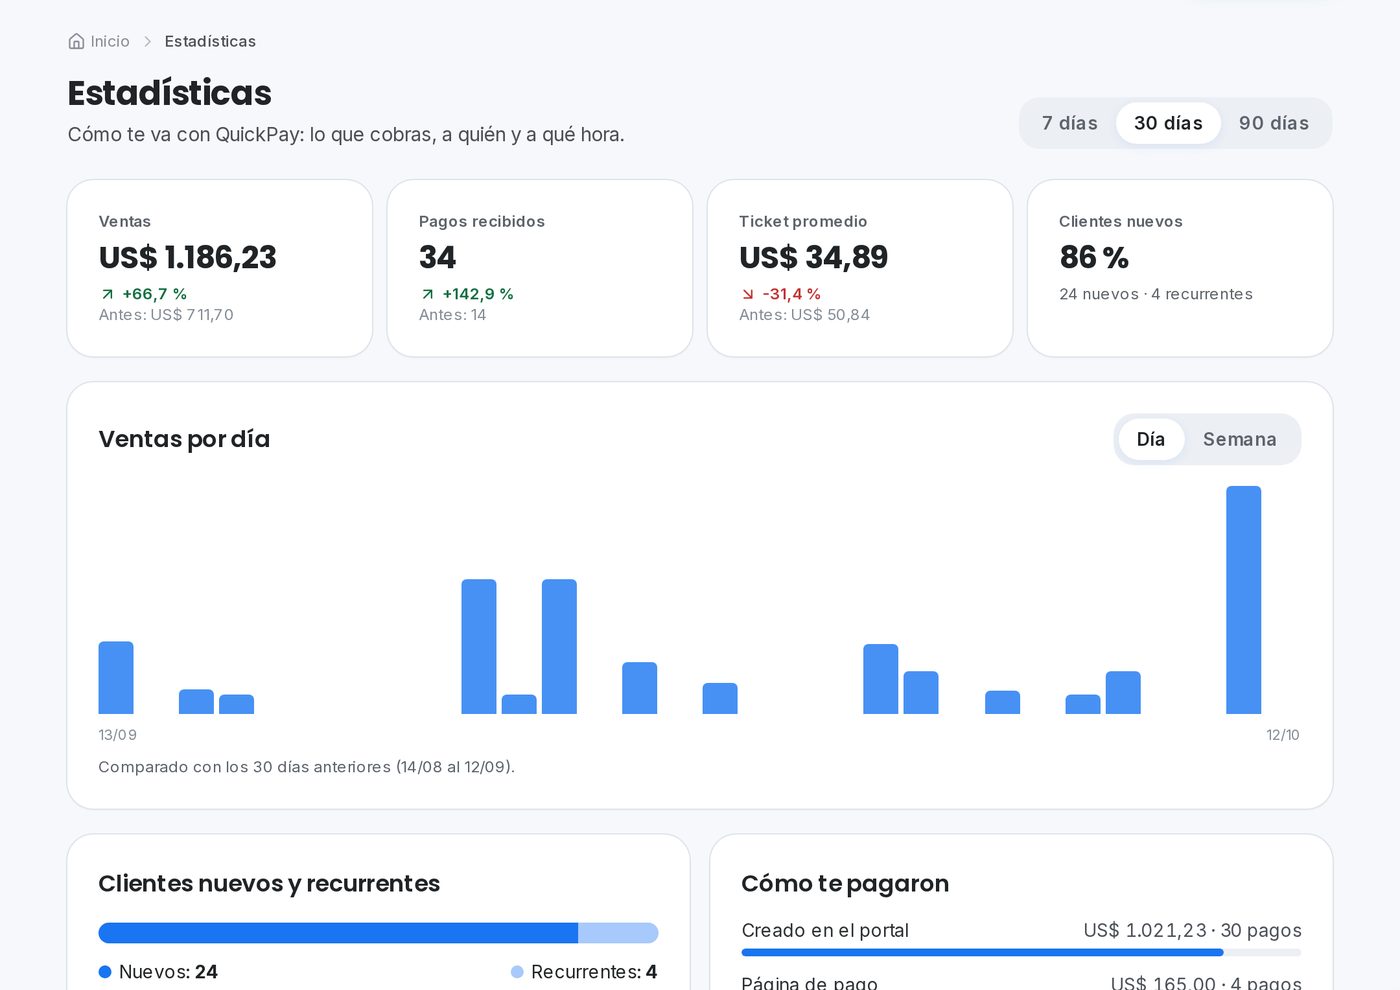Click the Comparado con los 30 días anteriores note
1400x990 pixels.
[x=307, y=767]
